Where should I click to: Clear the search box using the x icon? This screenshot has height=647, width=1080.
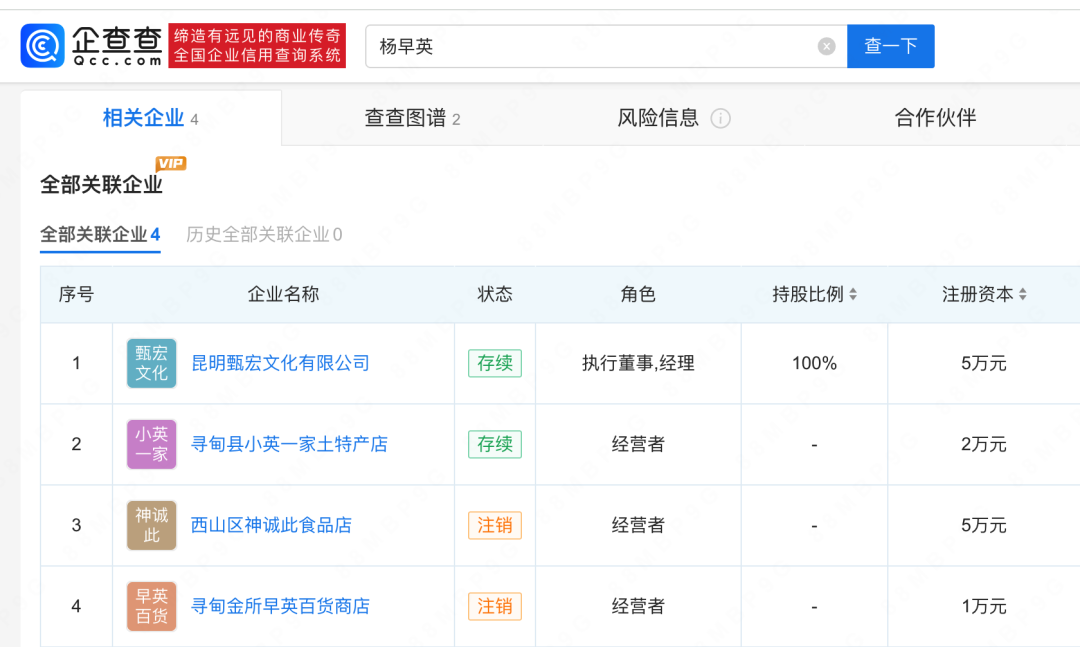825,46
